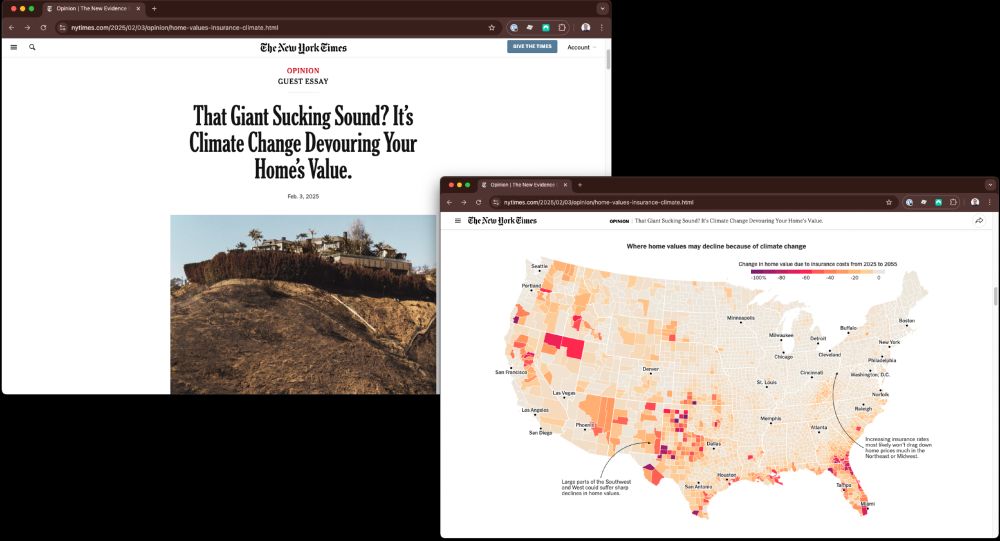Click the burned hillside house photo
Image resolution: width=1000 pixels, height=541 pixels.
pos(303,304)
